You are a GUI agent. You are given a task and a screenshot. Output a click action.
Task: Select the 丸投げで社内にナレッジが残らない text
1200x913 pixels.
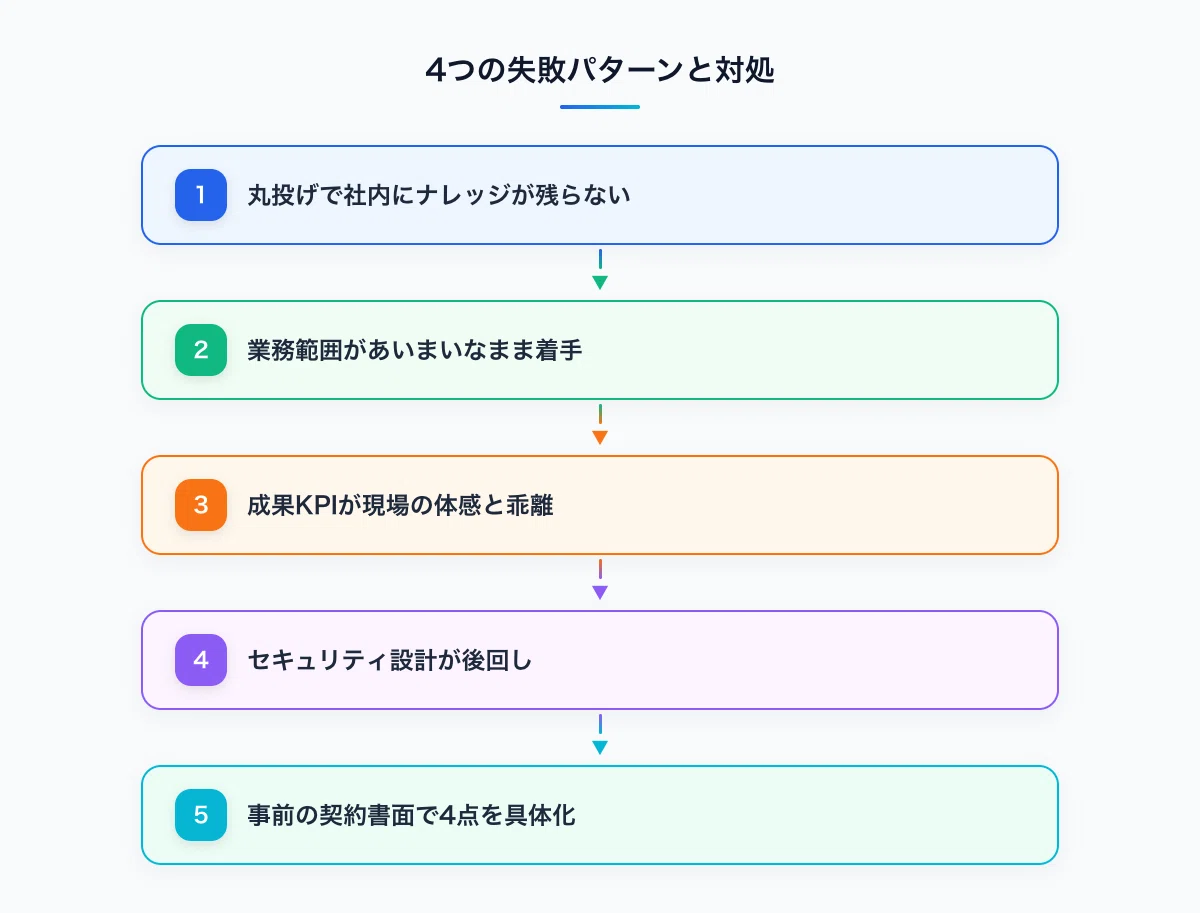click(439, 195)
